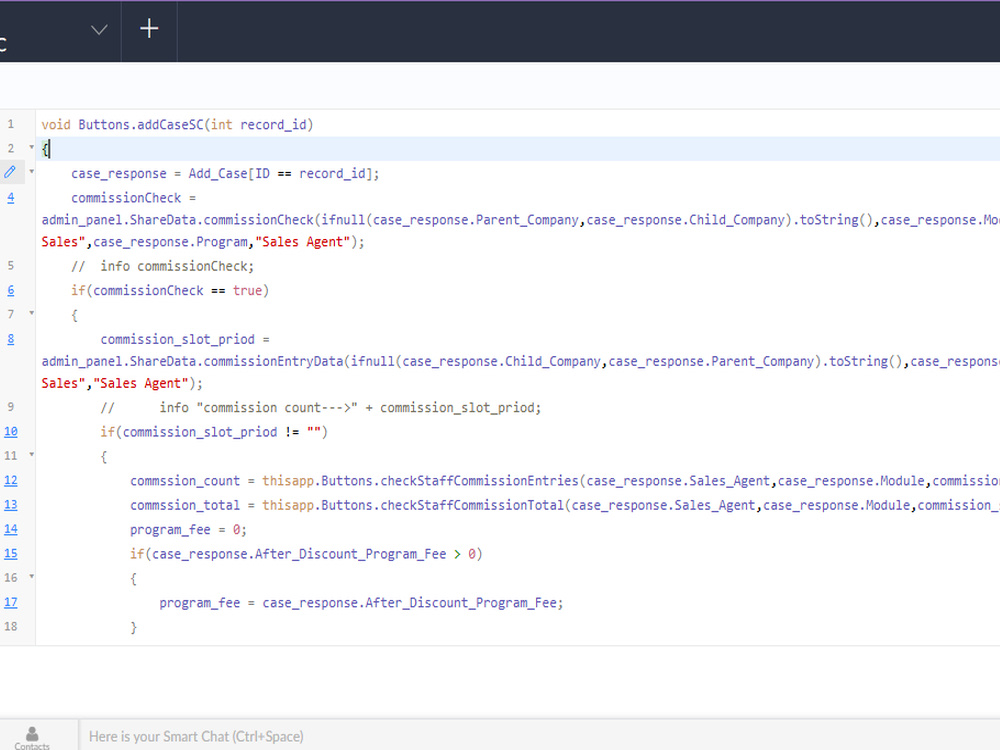Click 'commission_slot_priod =' on line 8
Viewport: 1000px width, 750px height.
[185, 339]
